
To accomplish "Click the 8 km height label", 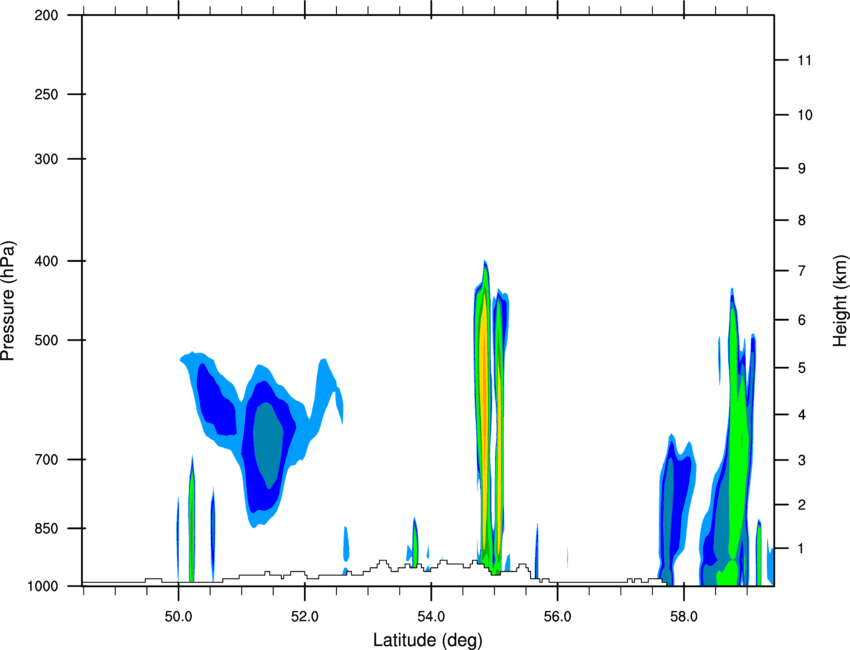I will 802,220.
